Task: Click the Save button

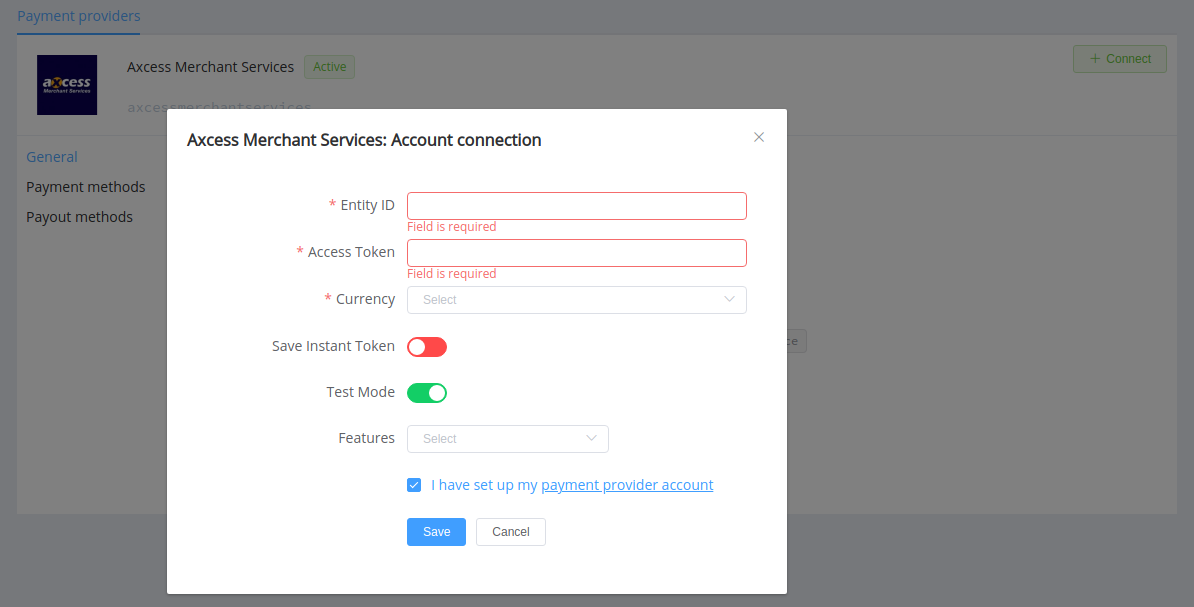Action: coord(436,532)
